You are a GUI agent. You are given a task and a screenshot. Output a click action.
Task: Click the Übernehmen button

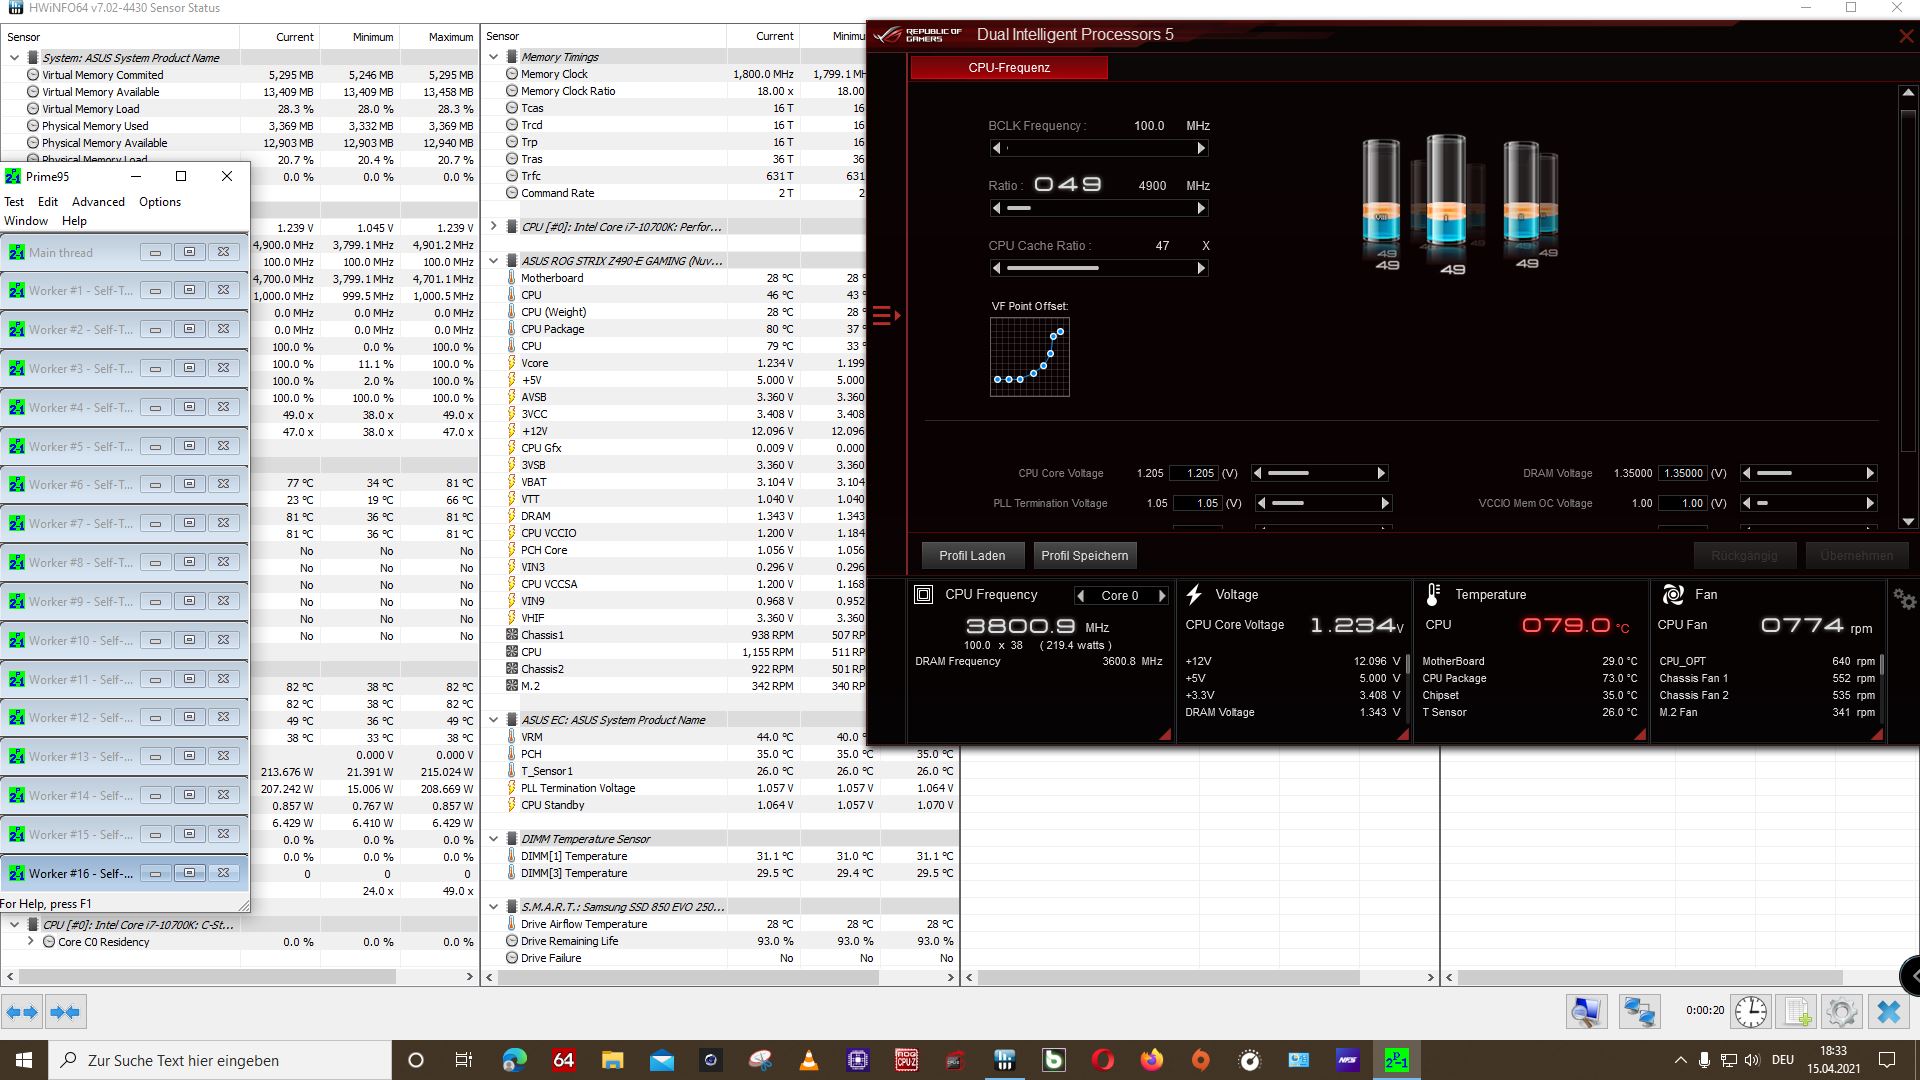[1857, 556]
